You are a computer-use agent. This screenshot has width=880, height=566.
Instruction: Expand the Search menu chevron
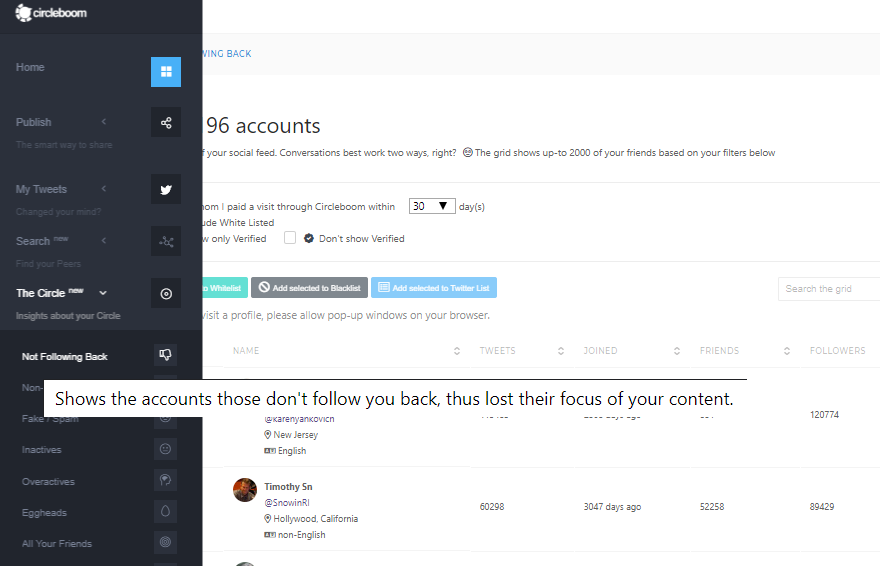pyautogui.click(x=104, y=241)
